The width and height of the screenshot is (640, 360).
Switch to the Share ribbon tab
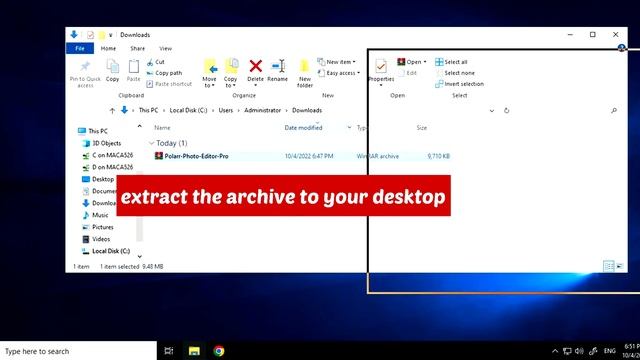coord(138,49)
